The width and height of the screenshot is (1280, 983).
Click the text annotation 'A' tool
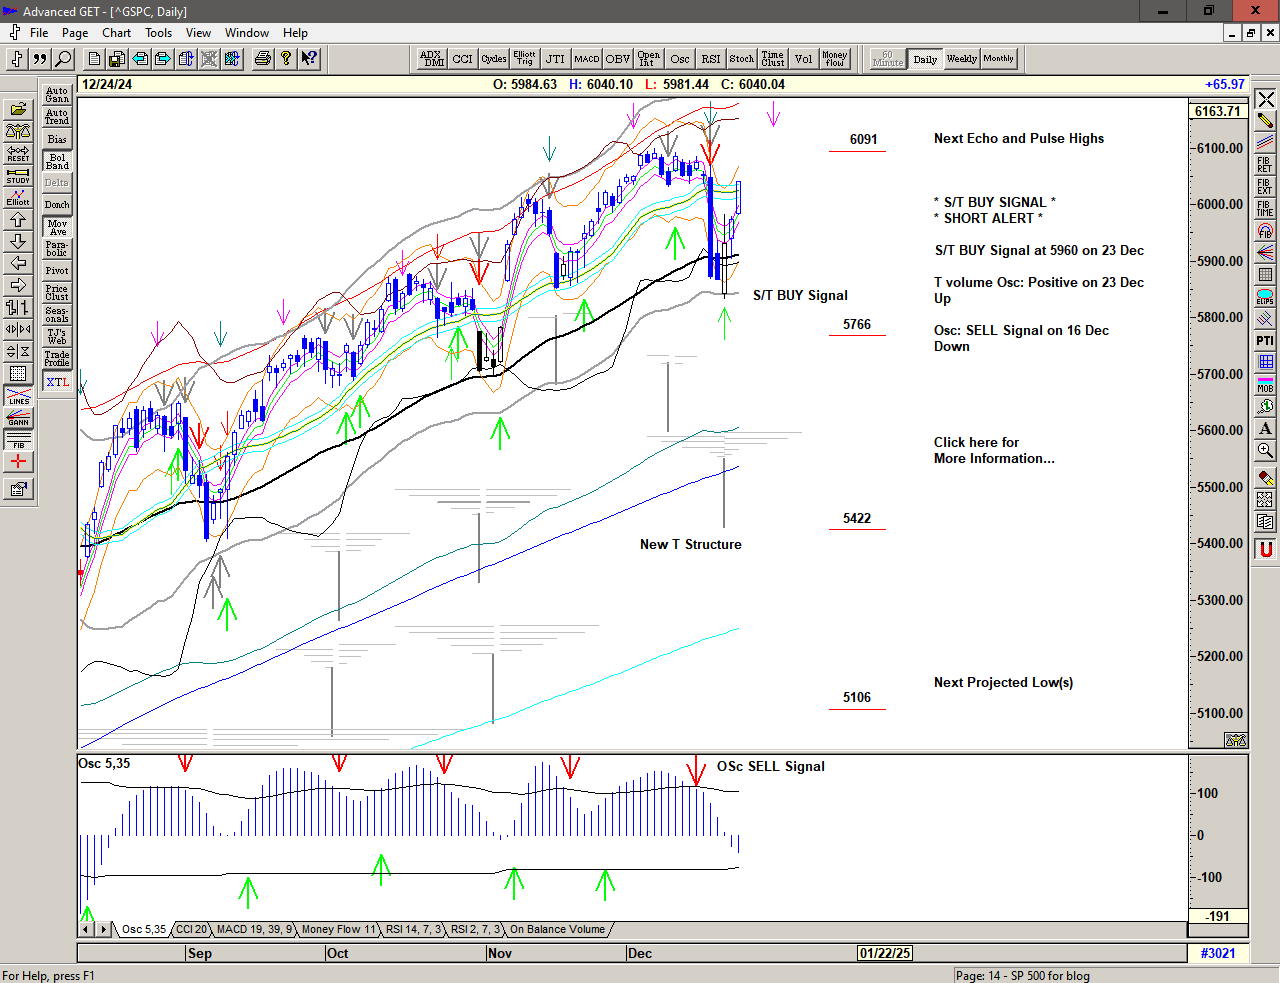pos(1265,428)
